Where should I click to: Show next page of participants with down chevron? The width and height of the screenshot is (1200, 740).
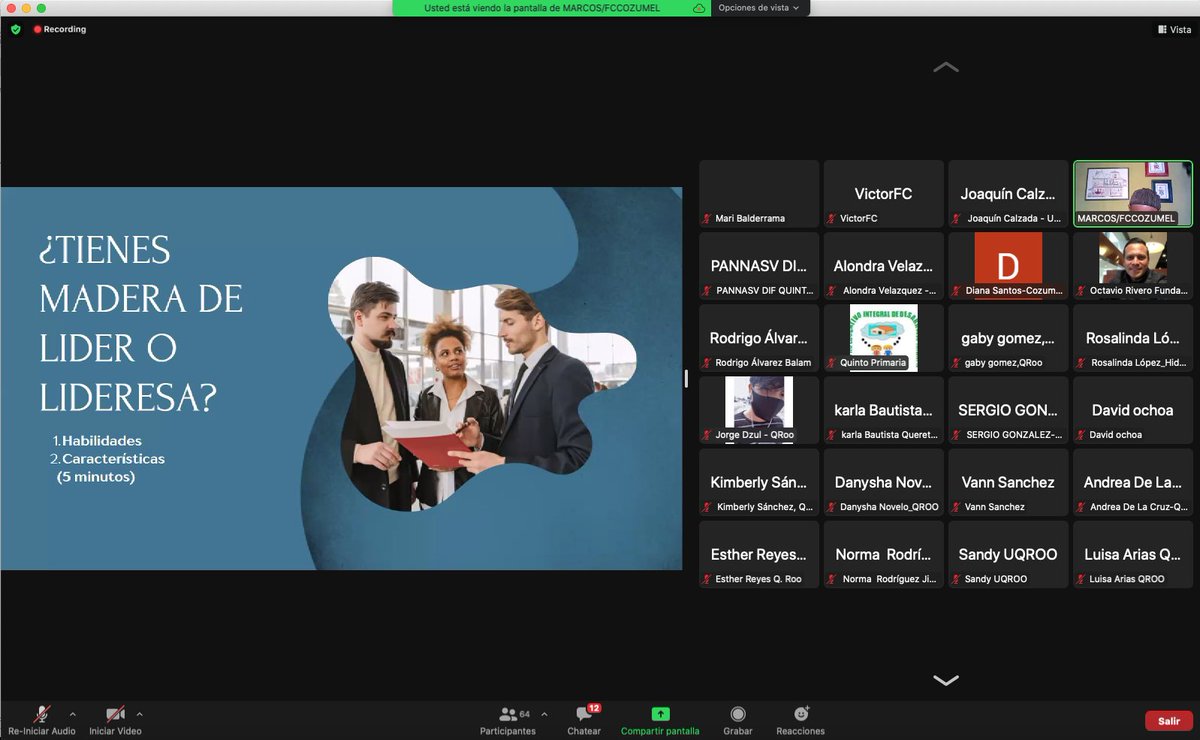coord(945,680)
